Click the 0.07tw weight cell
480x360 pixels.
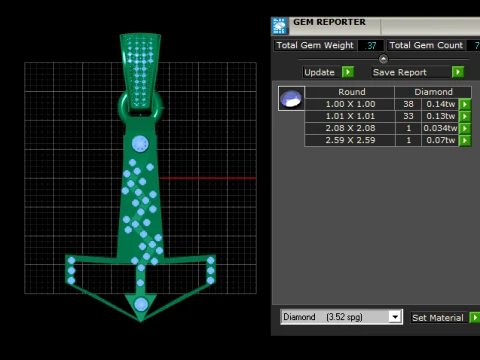pyautogui.click(x=440, y=140)
